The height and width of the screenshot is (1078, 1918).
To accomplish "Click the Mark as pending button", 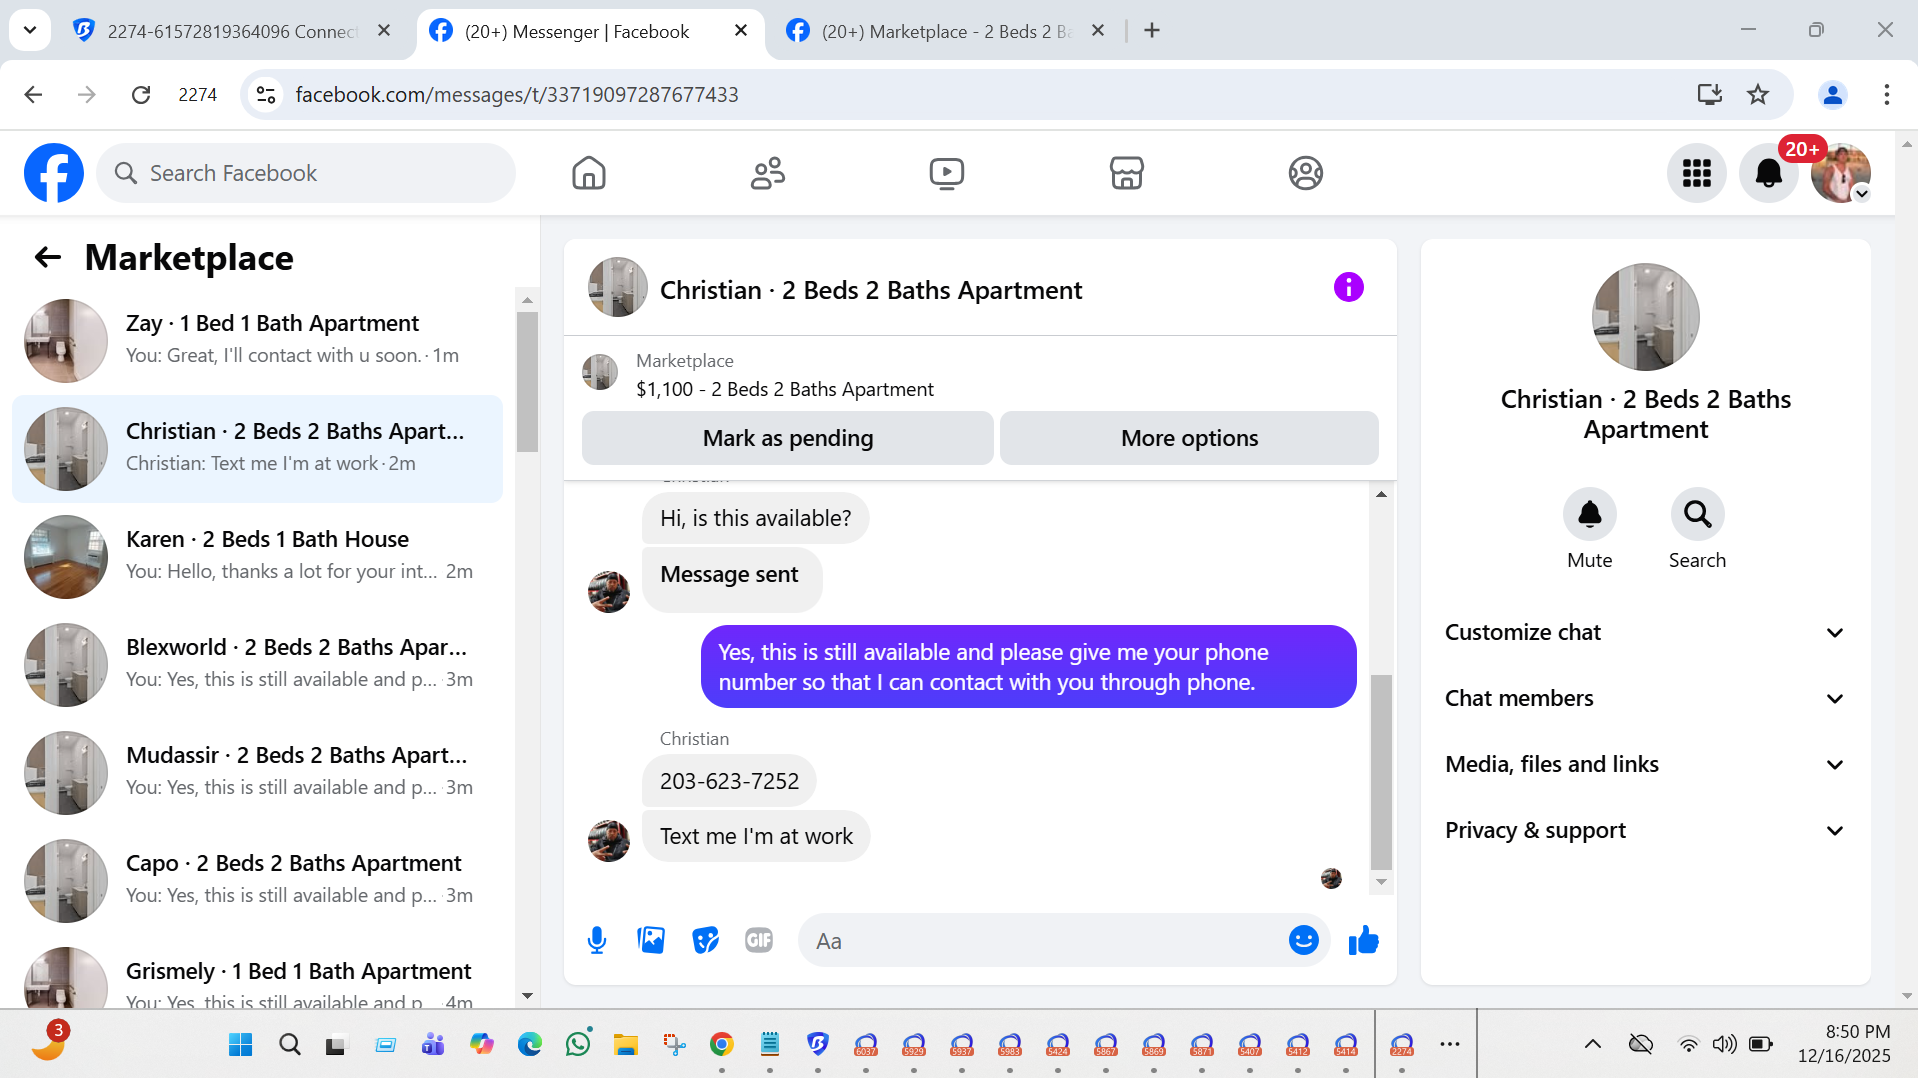I will (x=788, y=438).
